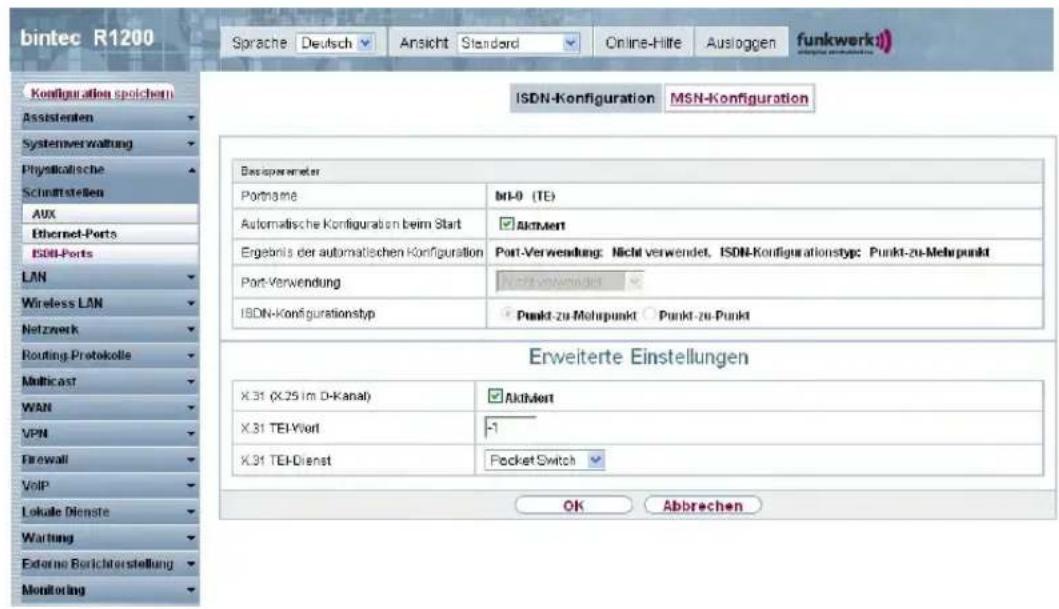Click Konfiguration speichern button
This screenshot has height=609, width=1059.
pos(101,93)
